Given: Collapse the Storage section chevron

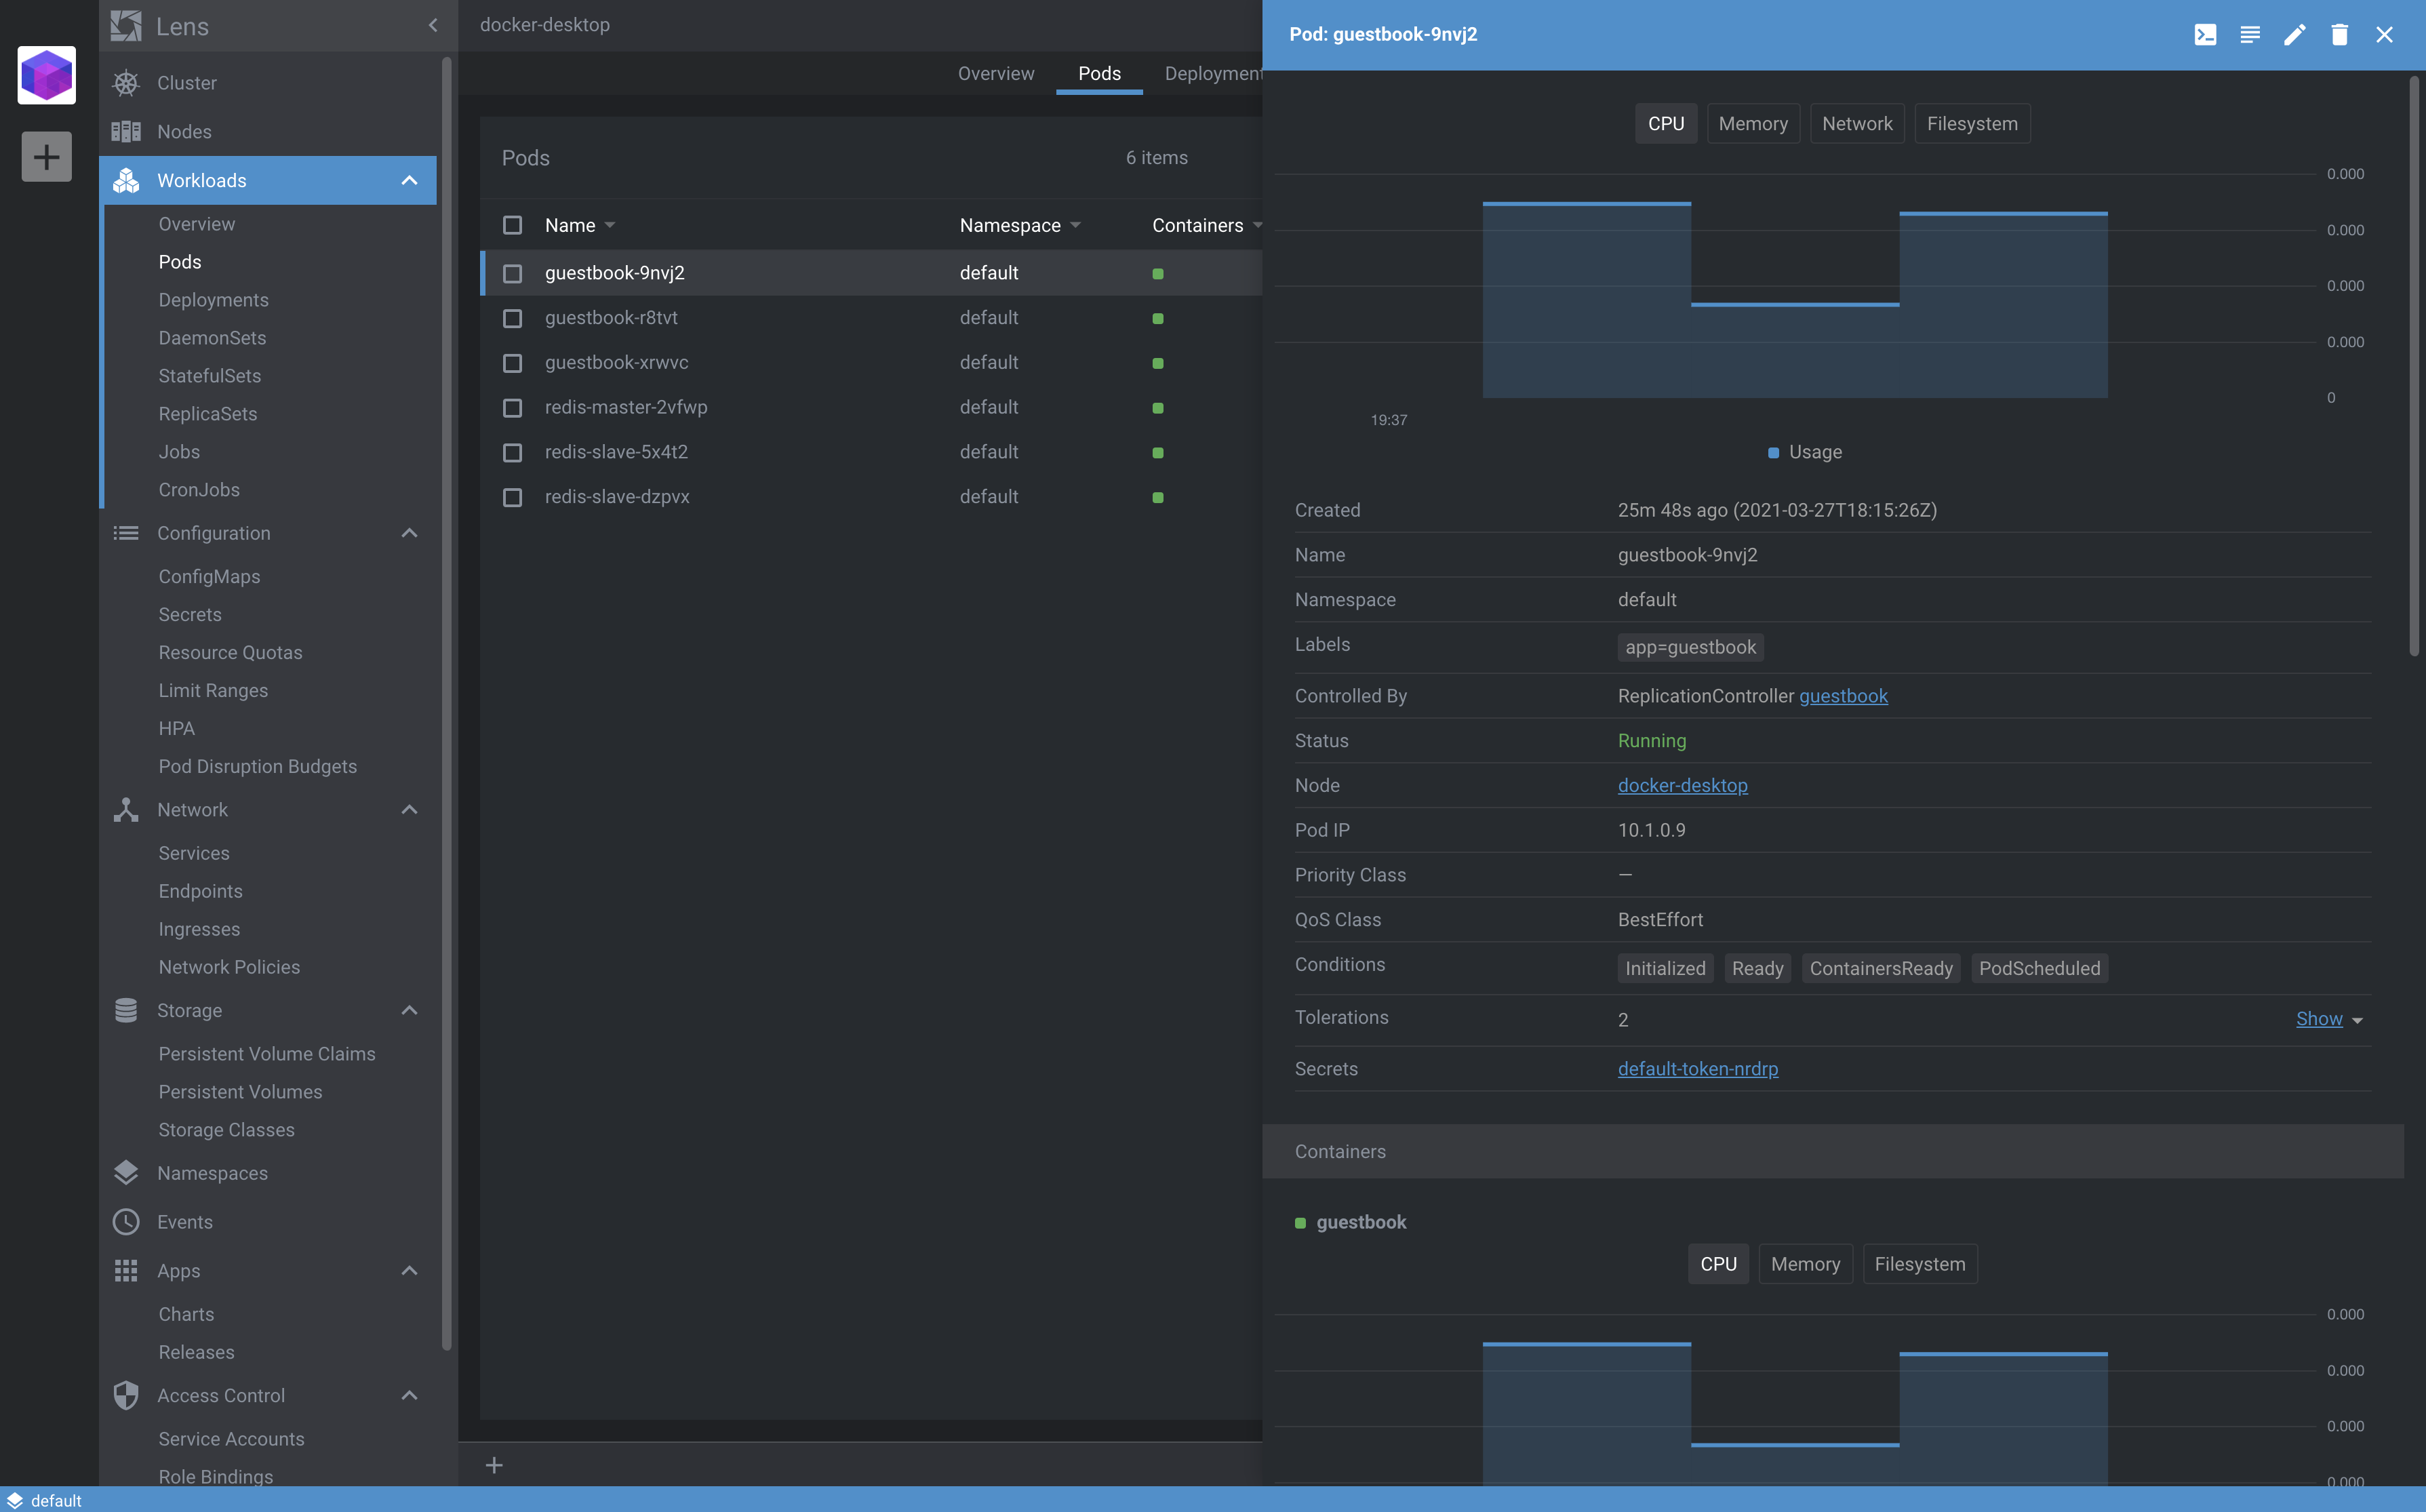Looking at the screenshot, I should (x=409, y=1011).
